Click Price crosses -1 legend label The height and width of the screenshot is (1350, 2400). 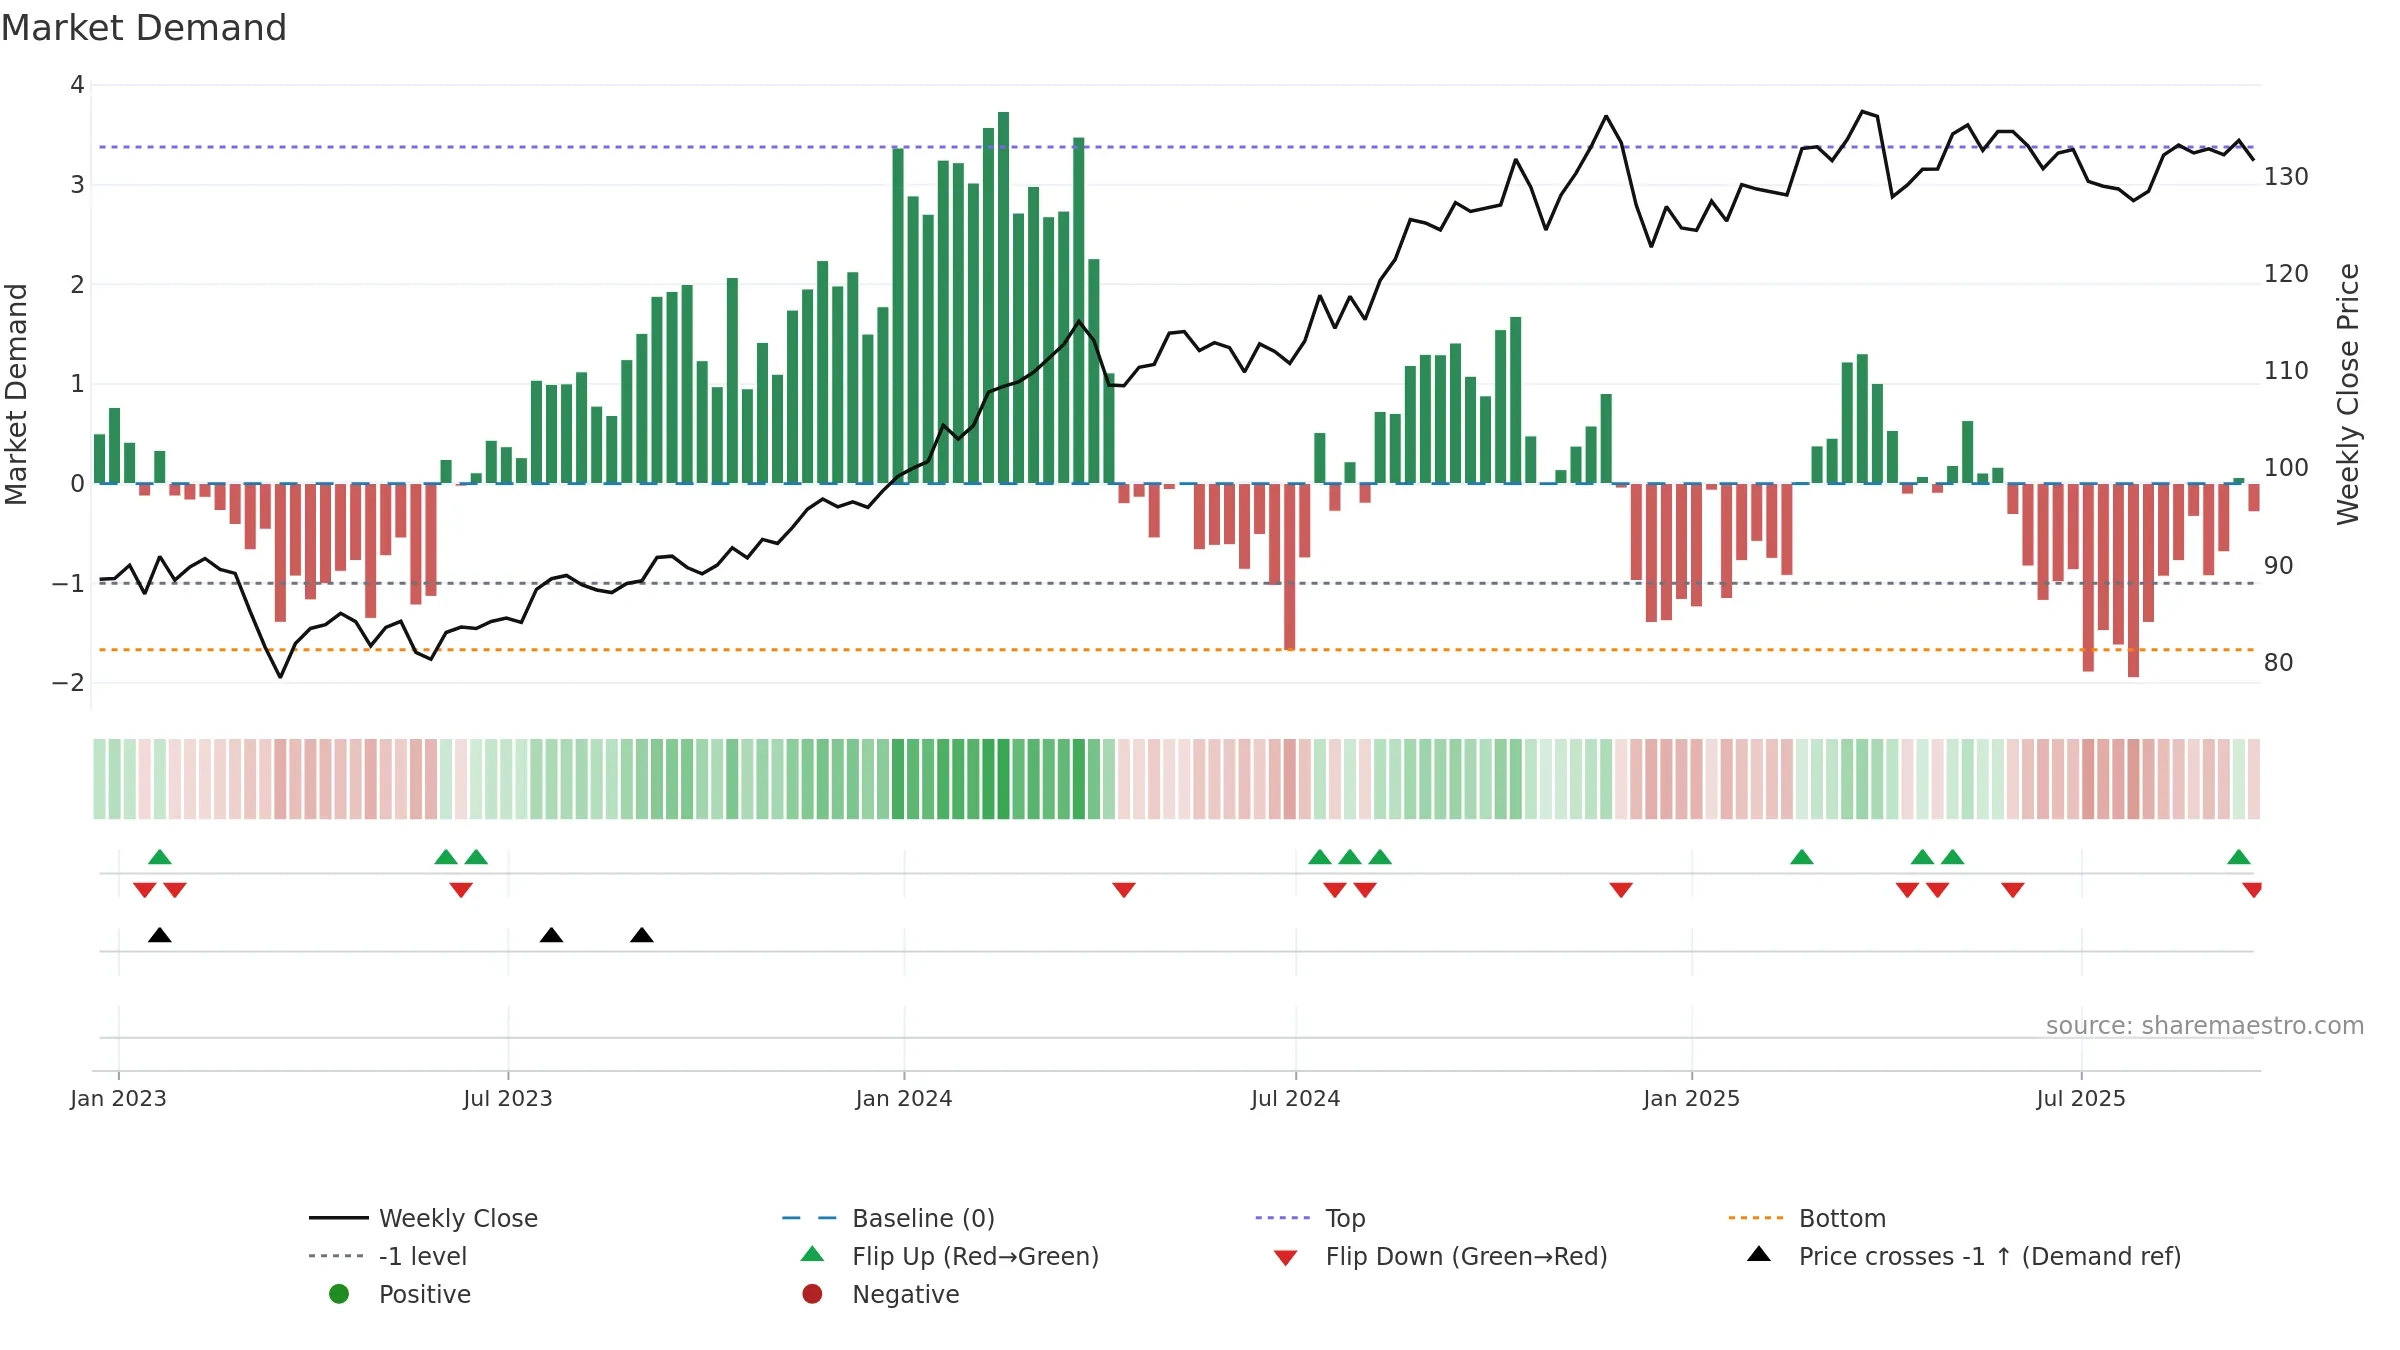1989,1256
